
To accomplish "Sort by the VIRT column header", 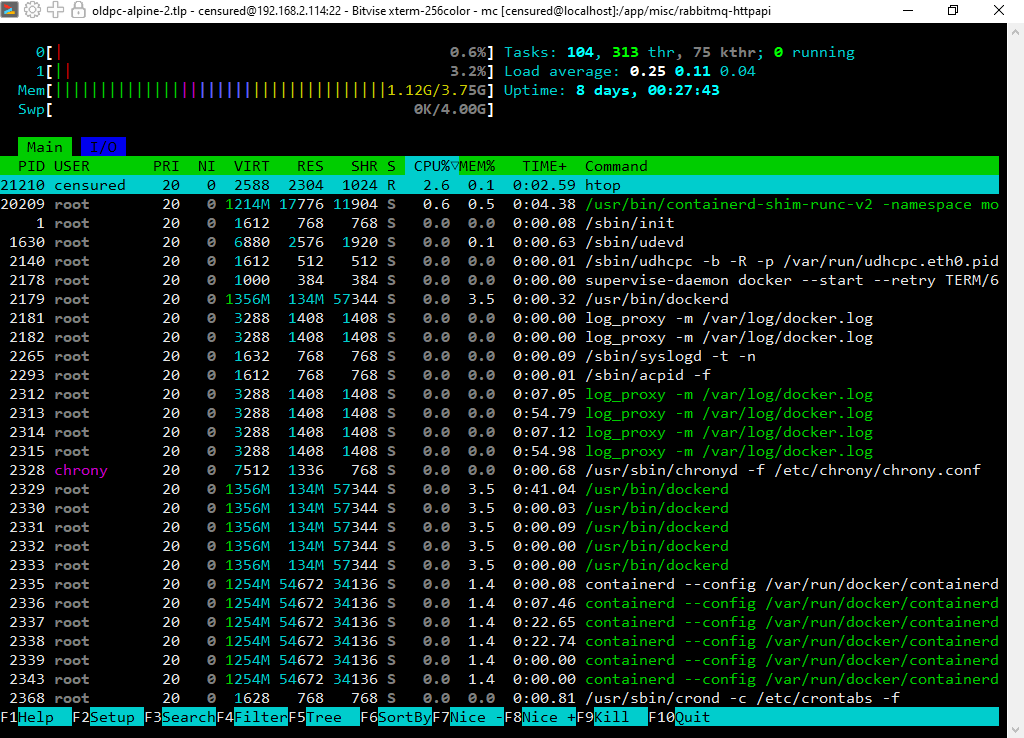I will (251, 166).
